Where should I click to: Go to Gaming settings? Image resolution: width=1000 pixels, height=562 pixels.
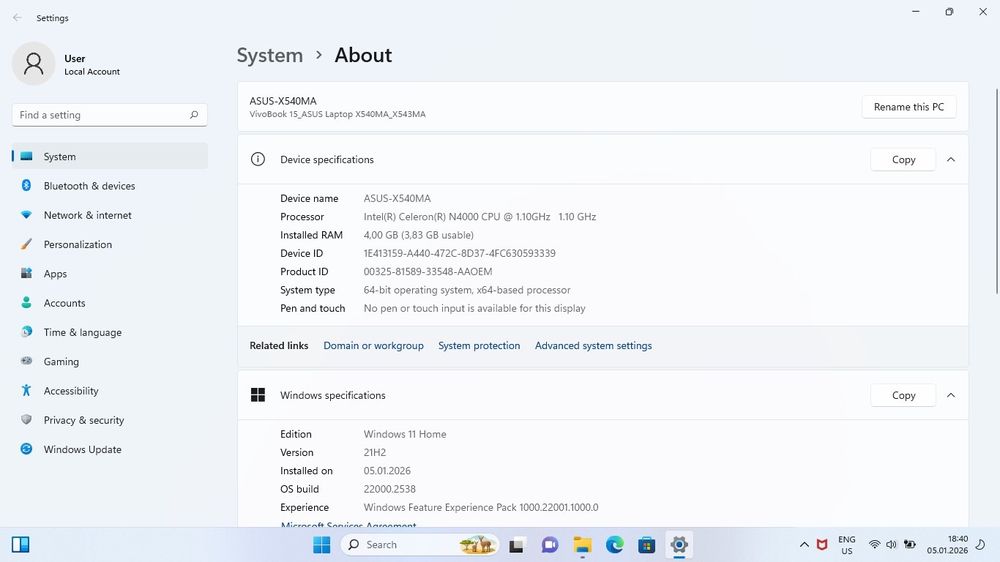(x=110, y=362)
